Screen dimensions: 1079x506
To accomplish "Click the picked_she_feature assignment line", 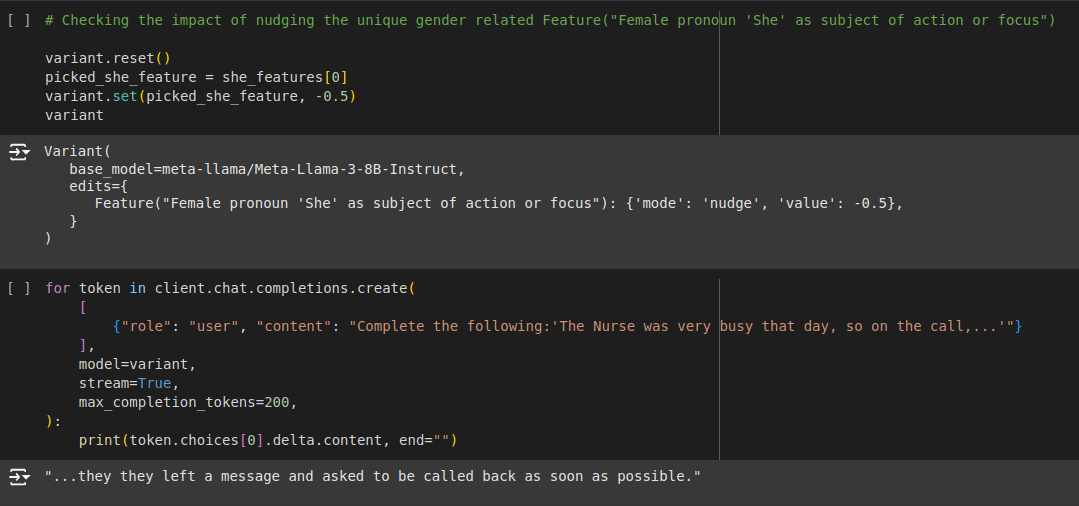I will coord(195,77).
